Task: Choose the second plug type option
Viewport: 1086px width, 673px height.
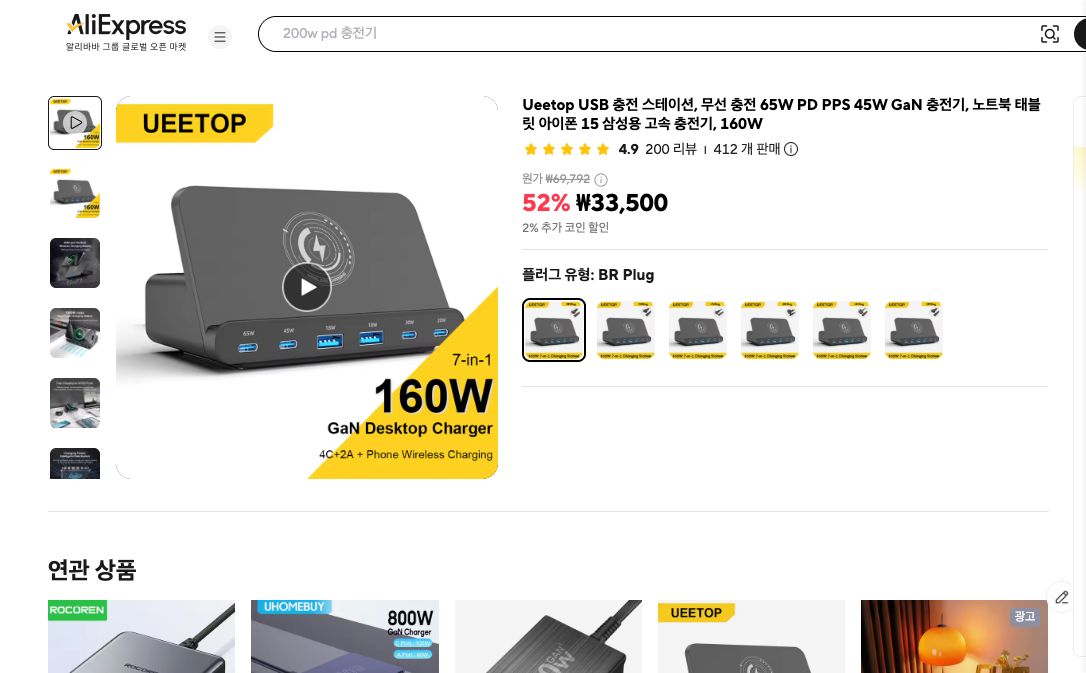Action: [x=625, y=330]
